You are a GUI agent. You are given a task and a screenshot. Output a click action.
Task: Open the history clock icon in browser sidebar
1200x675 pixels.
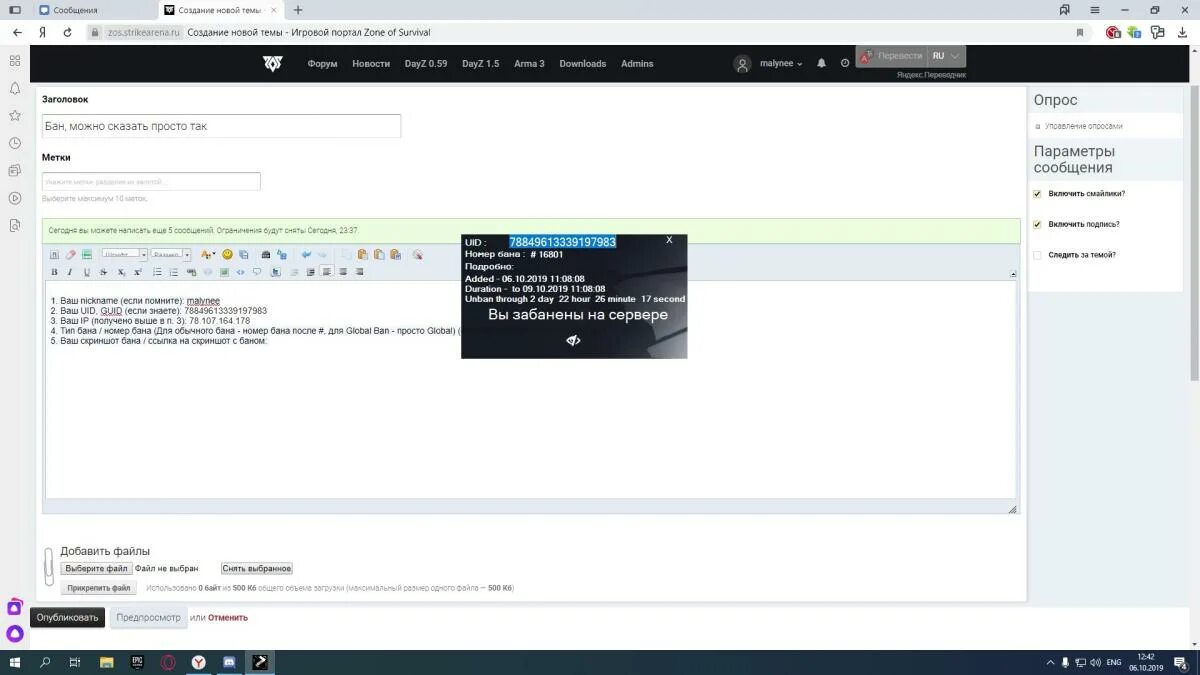coord(14,143)
